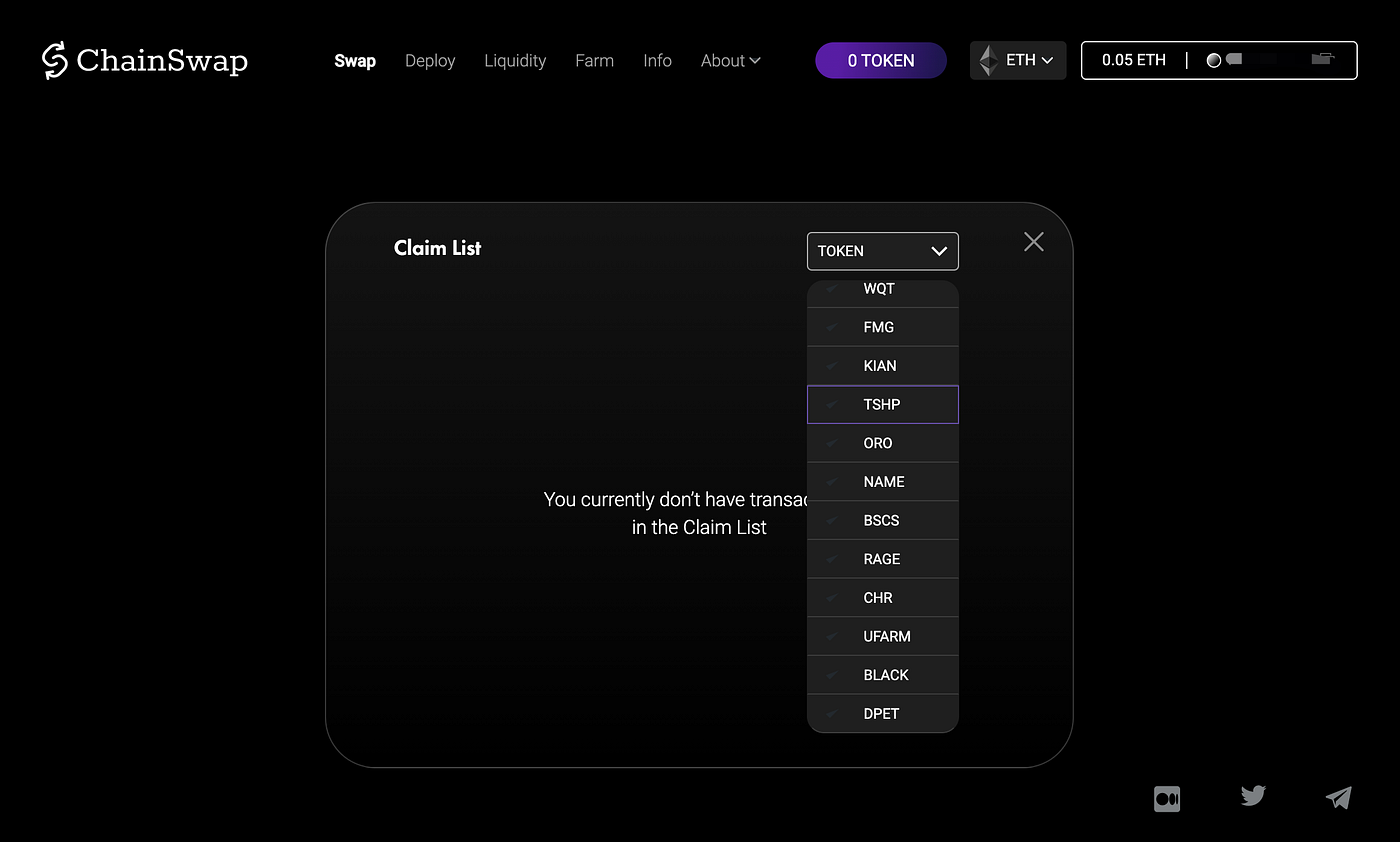
Task: Select BSCS from token list
Action: [x=883, y=520]
